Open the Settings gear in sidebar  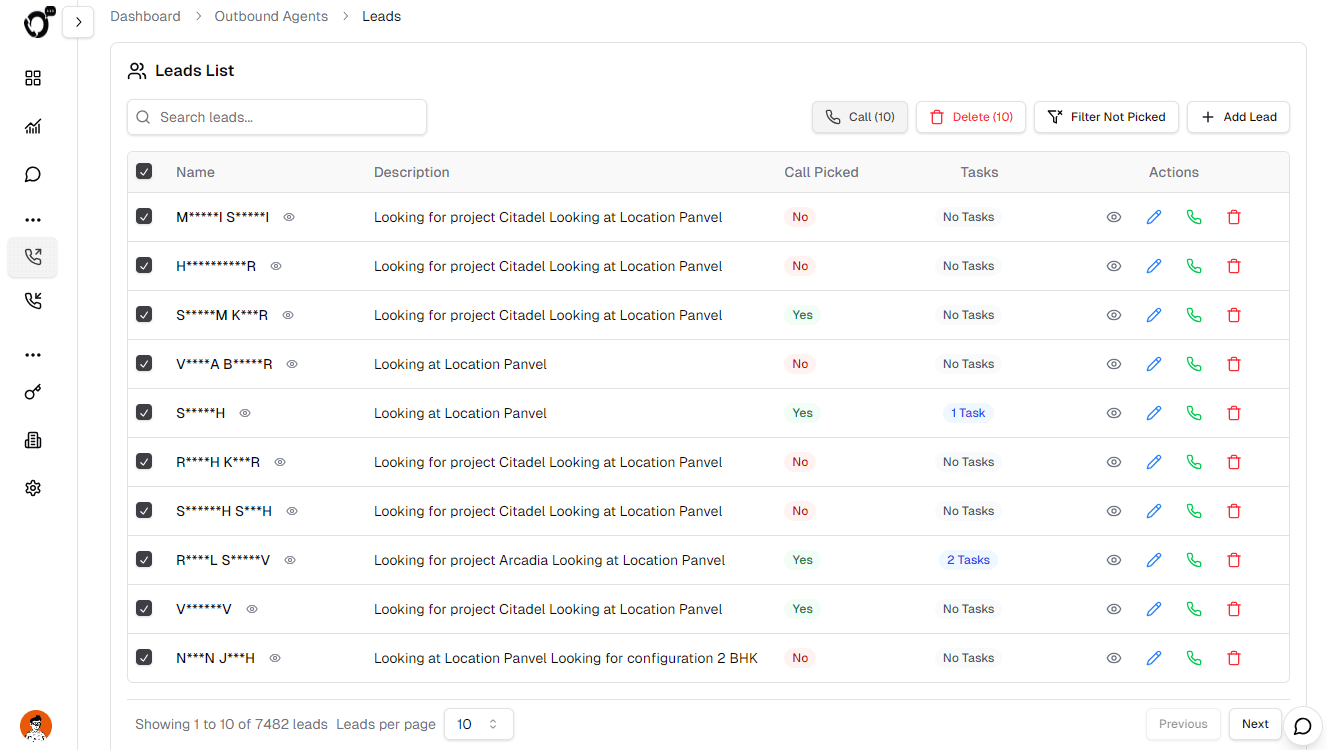[x=33, y=488]
